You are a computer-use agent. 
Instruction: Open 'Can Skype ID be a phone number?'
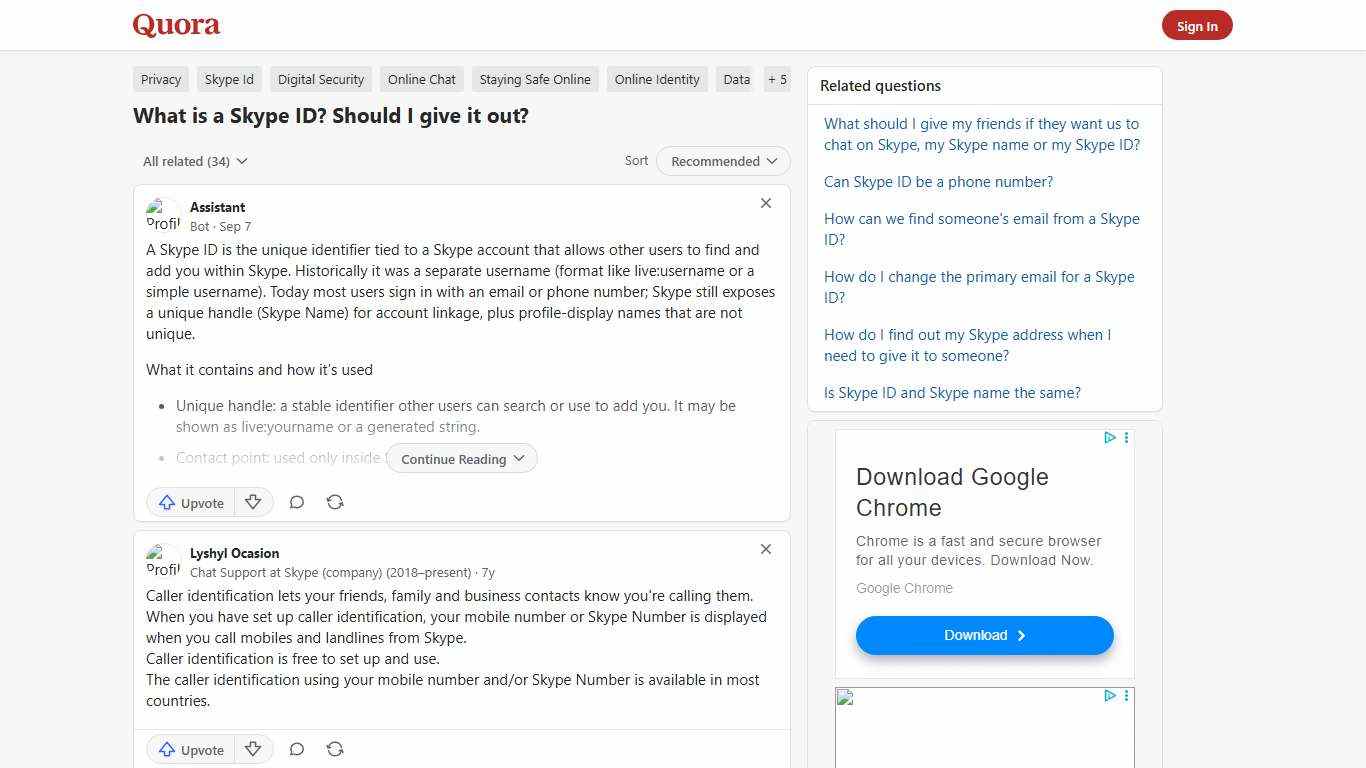[938, 182]
